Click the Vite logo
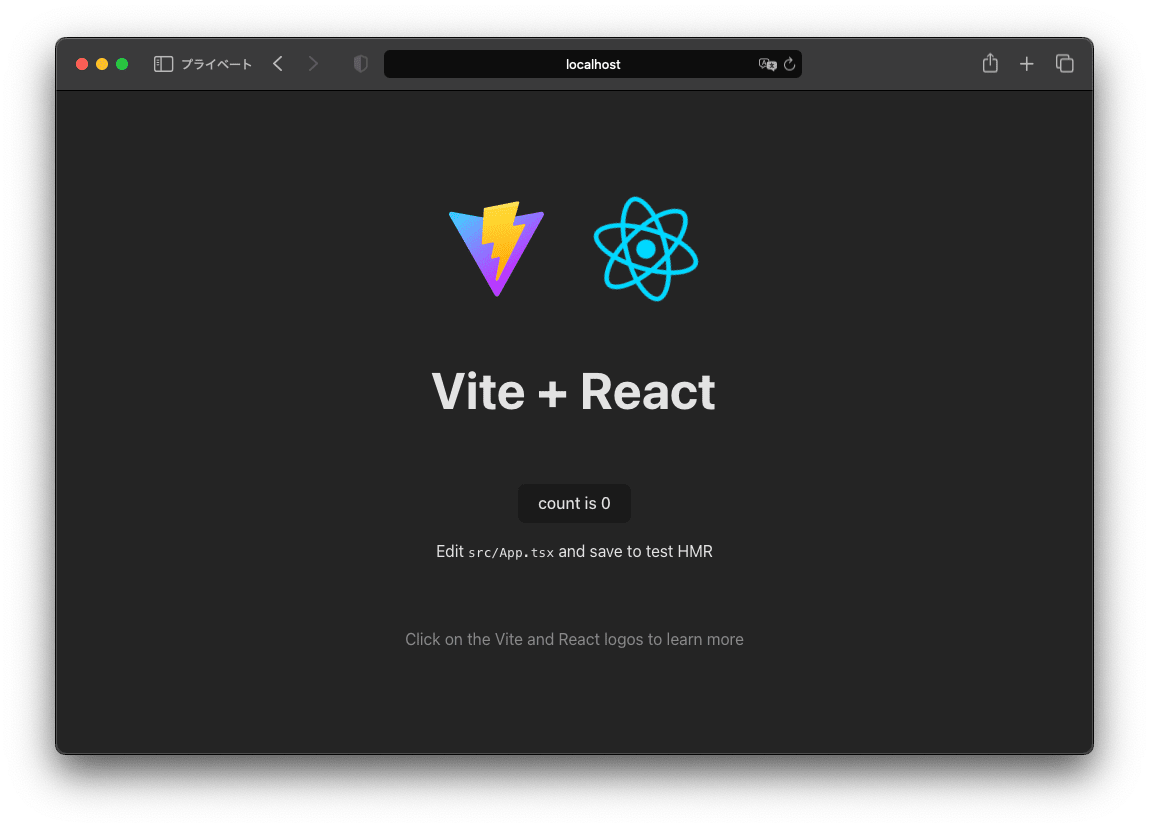Image resolution: width=1149 pixels, height=828 pixels. 496,248
